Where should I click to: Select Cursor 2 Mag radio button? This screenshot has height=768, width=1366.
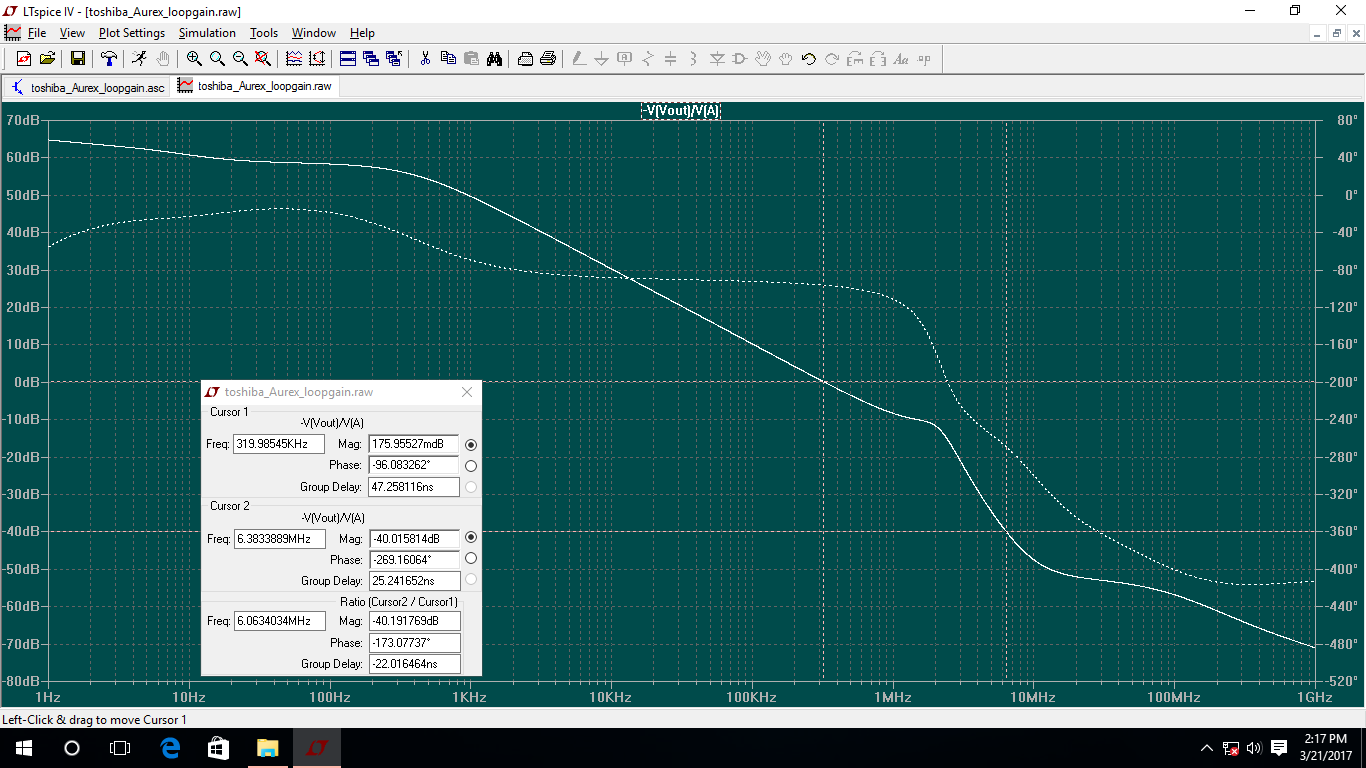click(471, 538)
